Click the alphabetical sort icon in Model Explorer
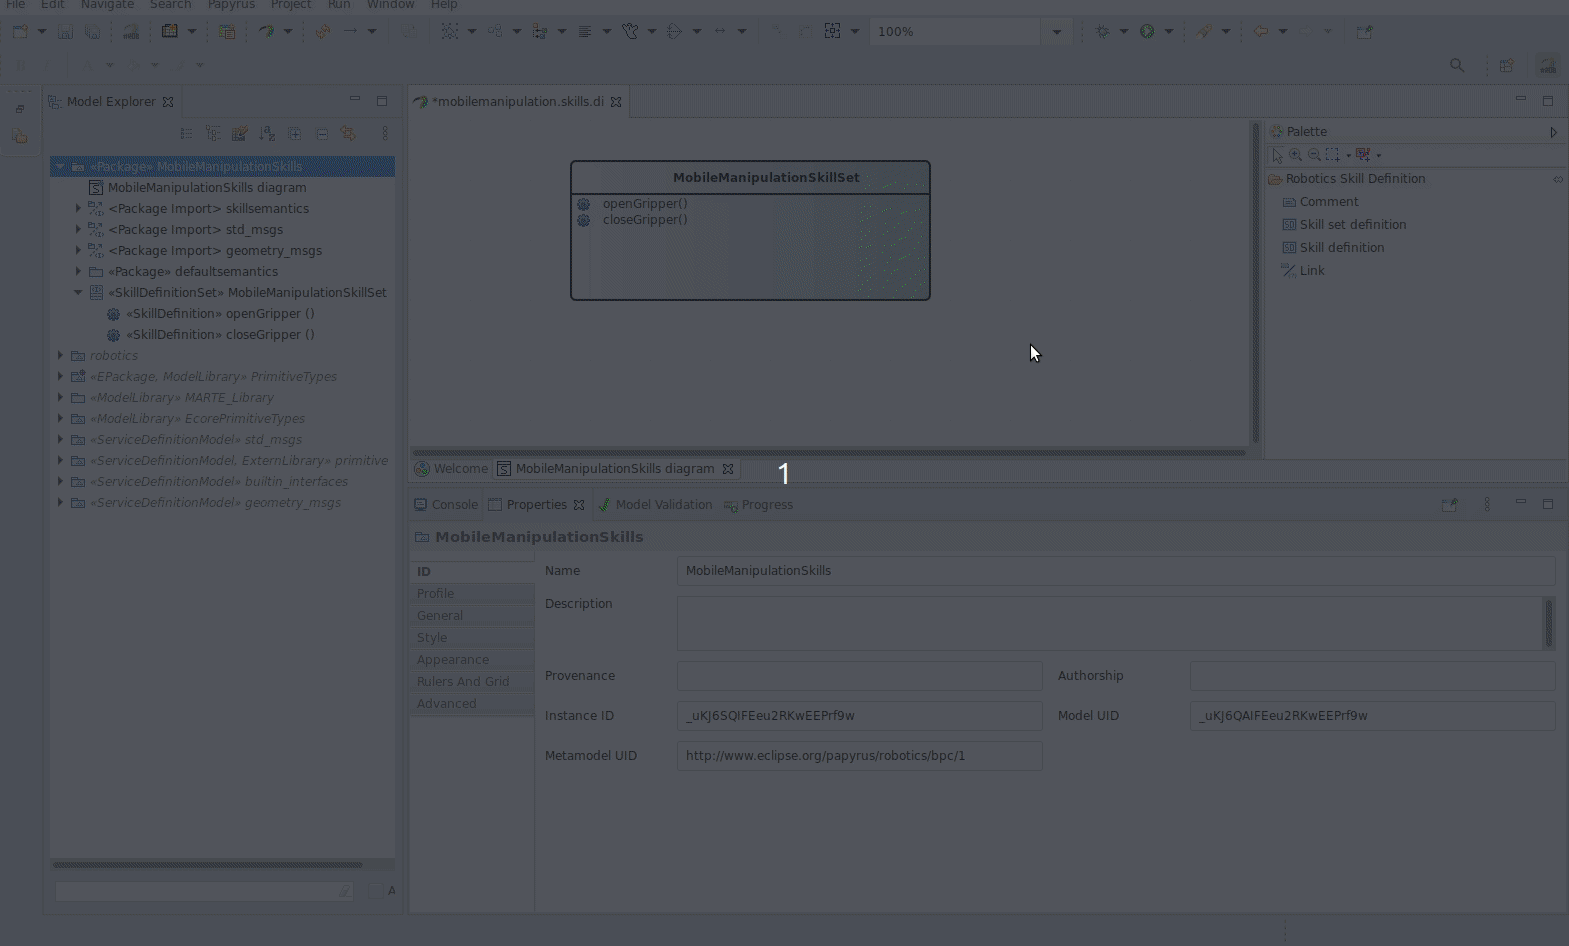 click(267, 133)
